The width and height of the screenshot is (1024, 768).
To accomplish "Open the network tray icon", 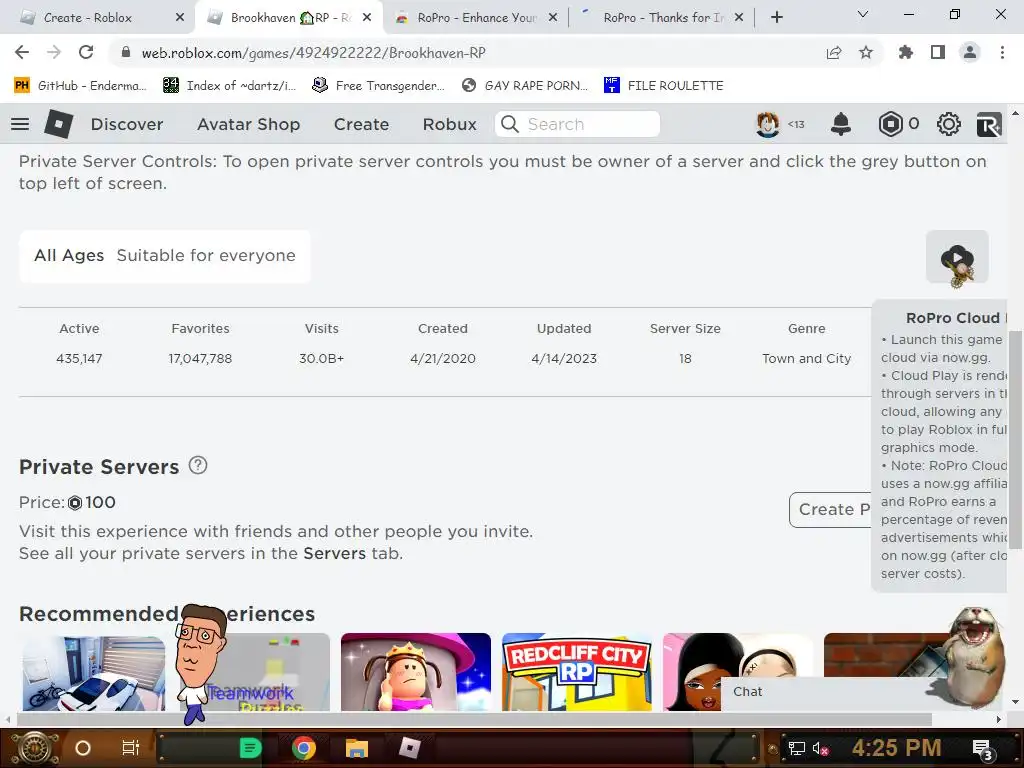I will pyautogui.click(x=796, y=748).
